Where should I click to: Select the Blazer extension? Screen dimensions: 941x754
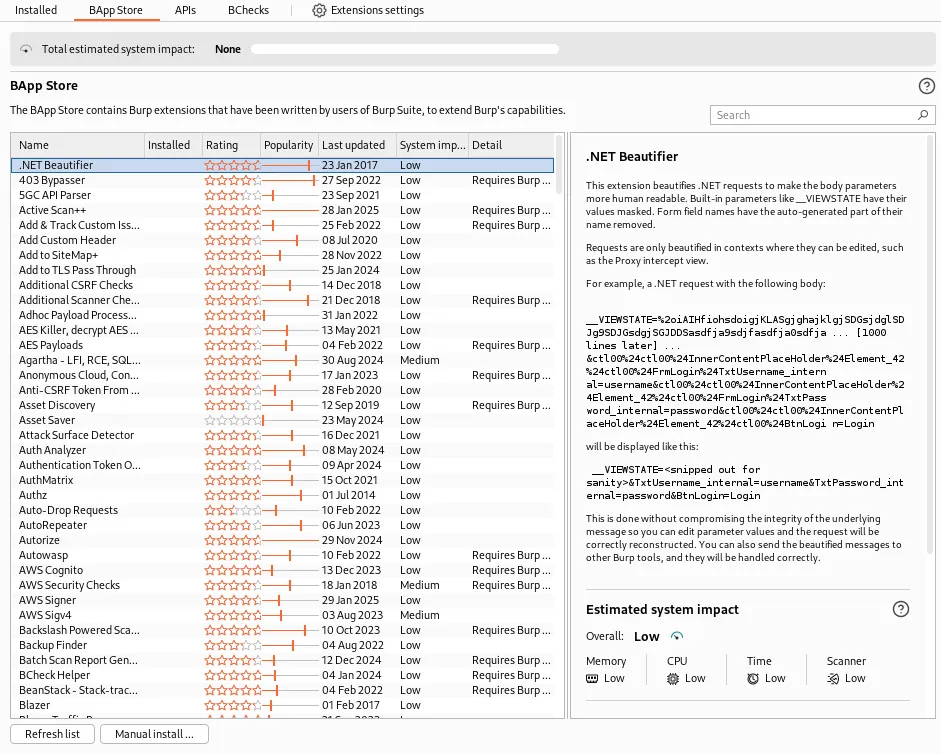tap(282, 705)
